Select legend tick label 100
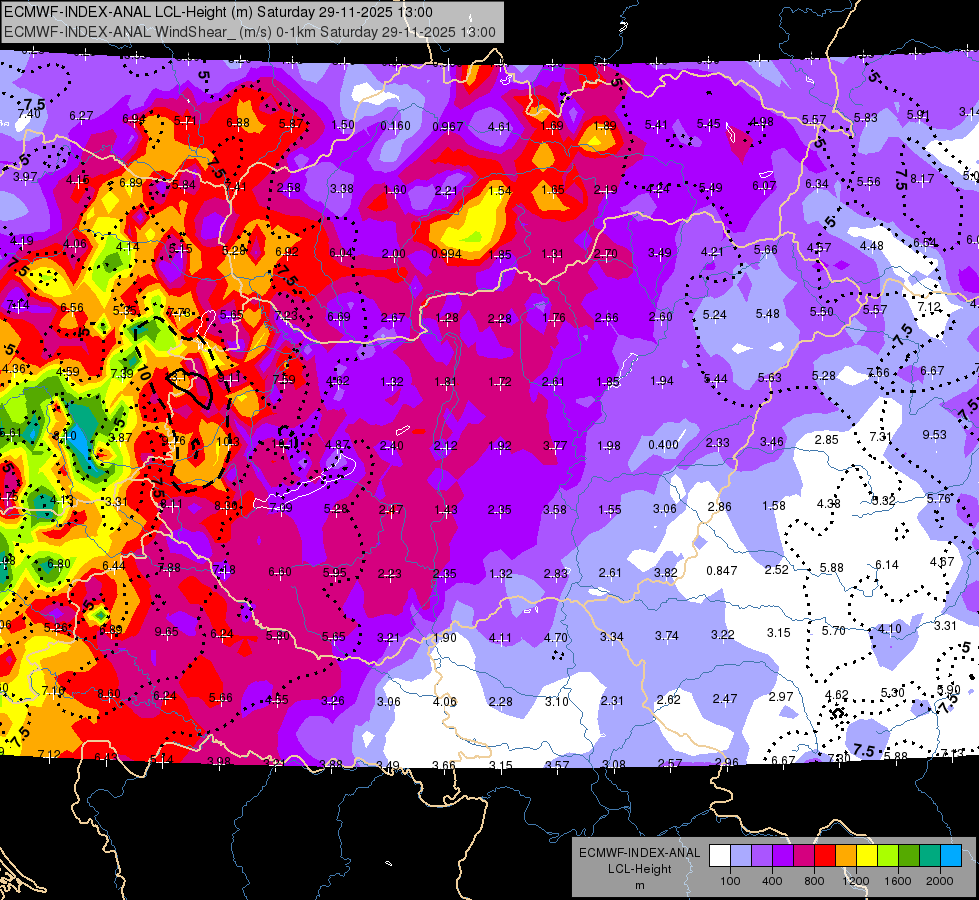Viewport: 979px width, 900px height. tap(730, 881)
